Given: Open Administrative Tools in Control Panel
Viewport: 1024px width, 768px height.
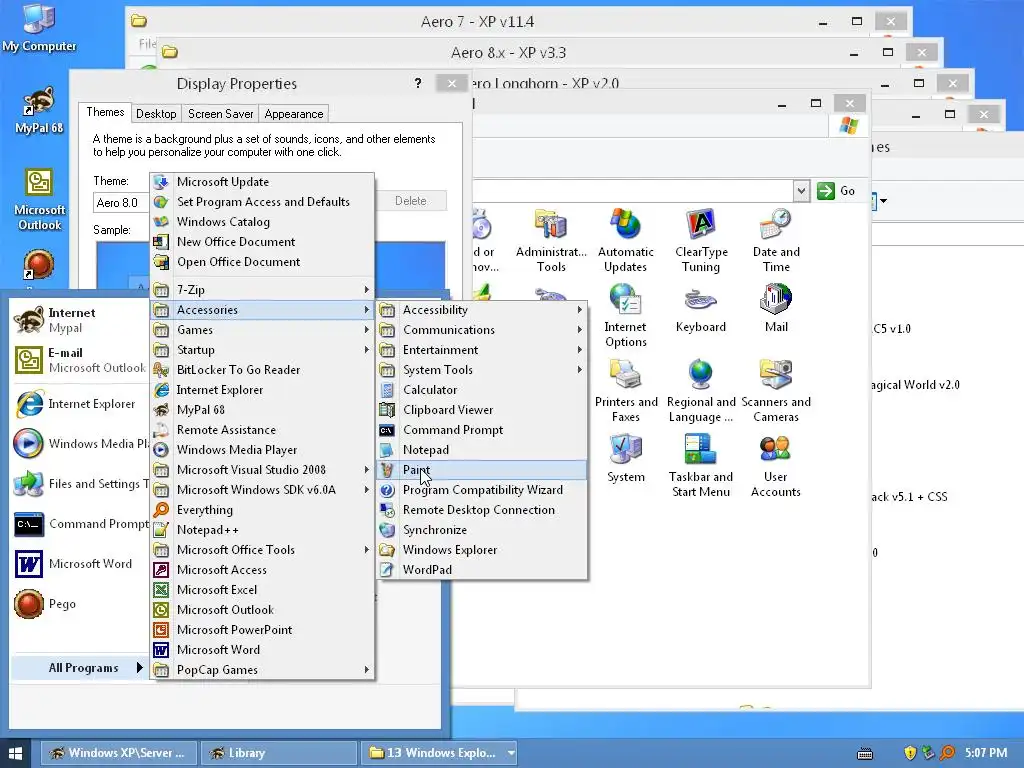Looking at the screenshot, I should 551,240.
